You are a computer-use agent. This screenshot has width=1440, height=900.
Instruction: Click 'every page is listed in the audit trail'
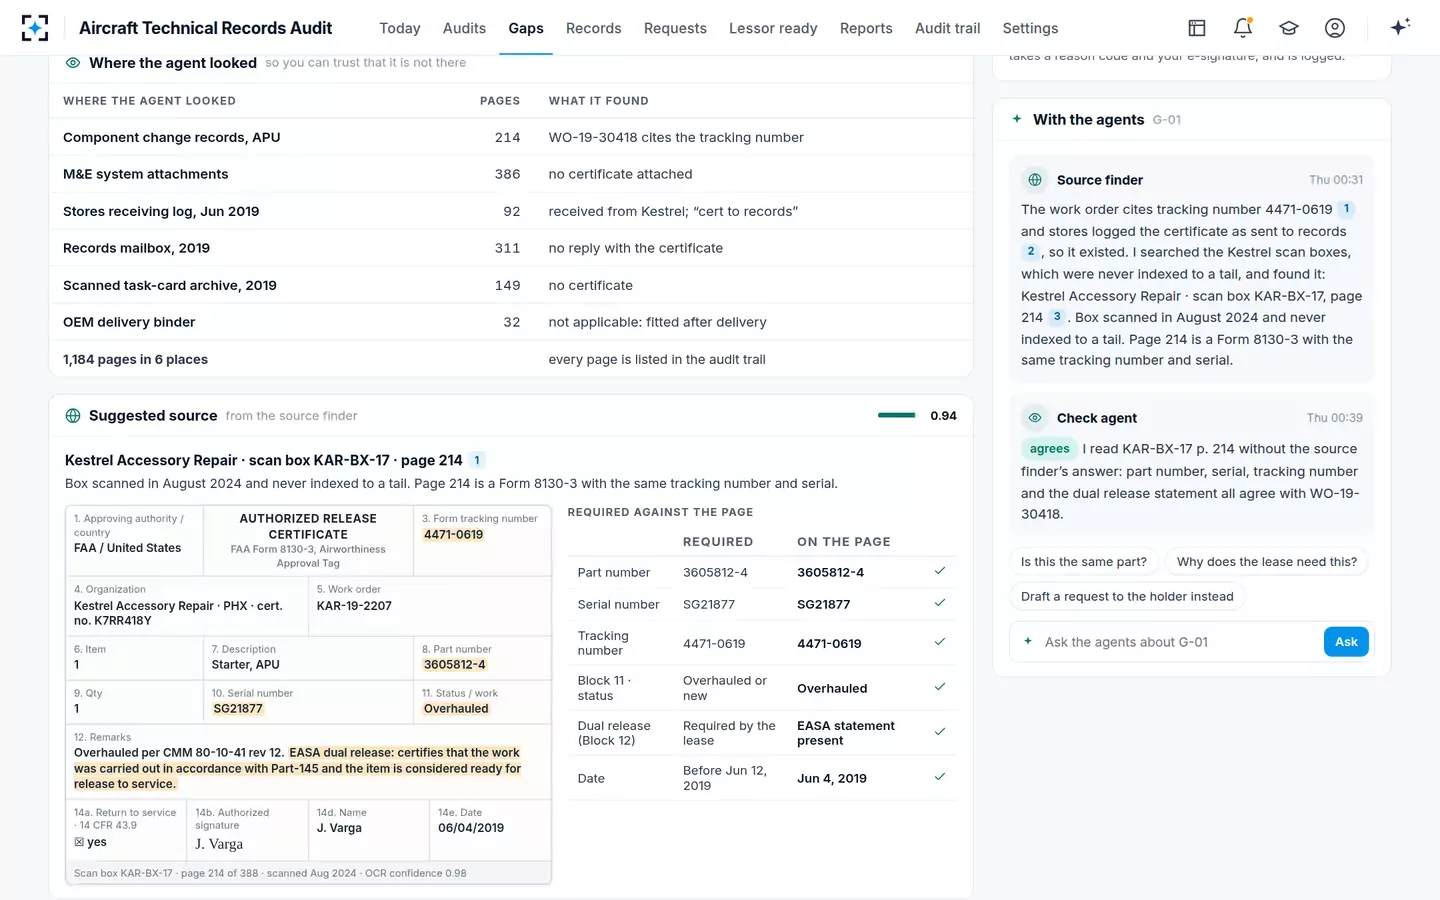tap(657, 359)
